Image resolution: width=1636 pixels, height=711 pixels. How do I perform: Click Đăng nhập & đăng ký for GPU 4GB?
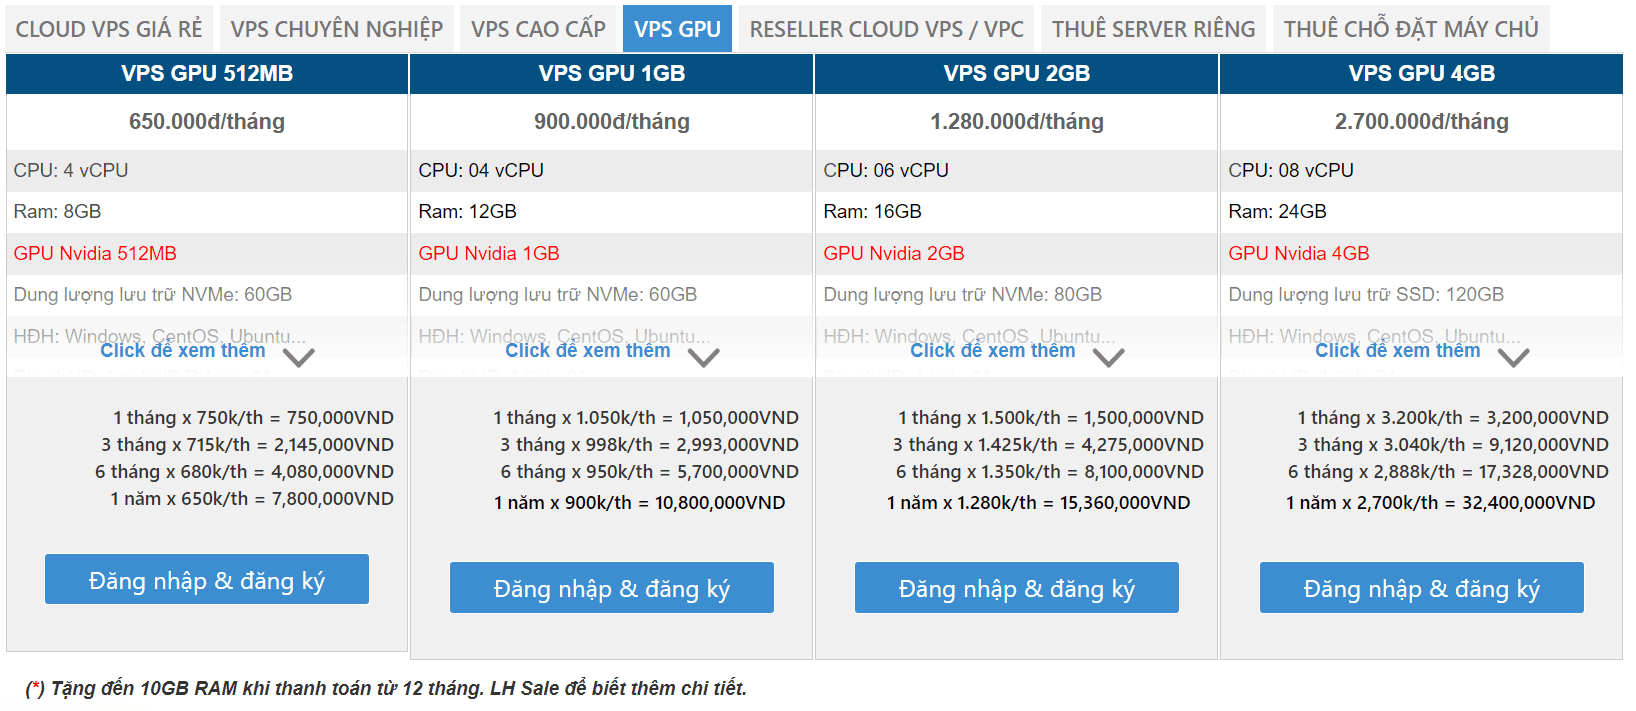coord(1422,587)
